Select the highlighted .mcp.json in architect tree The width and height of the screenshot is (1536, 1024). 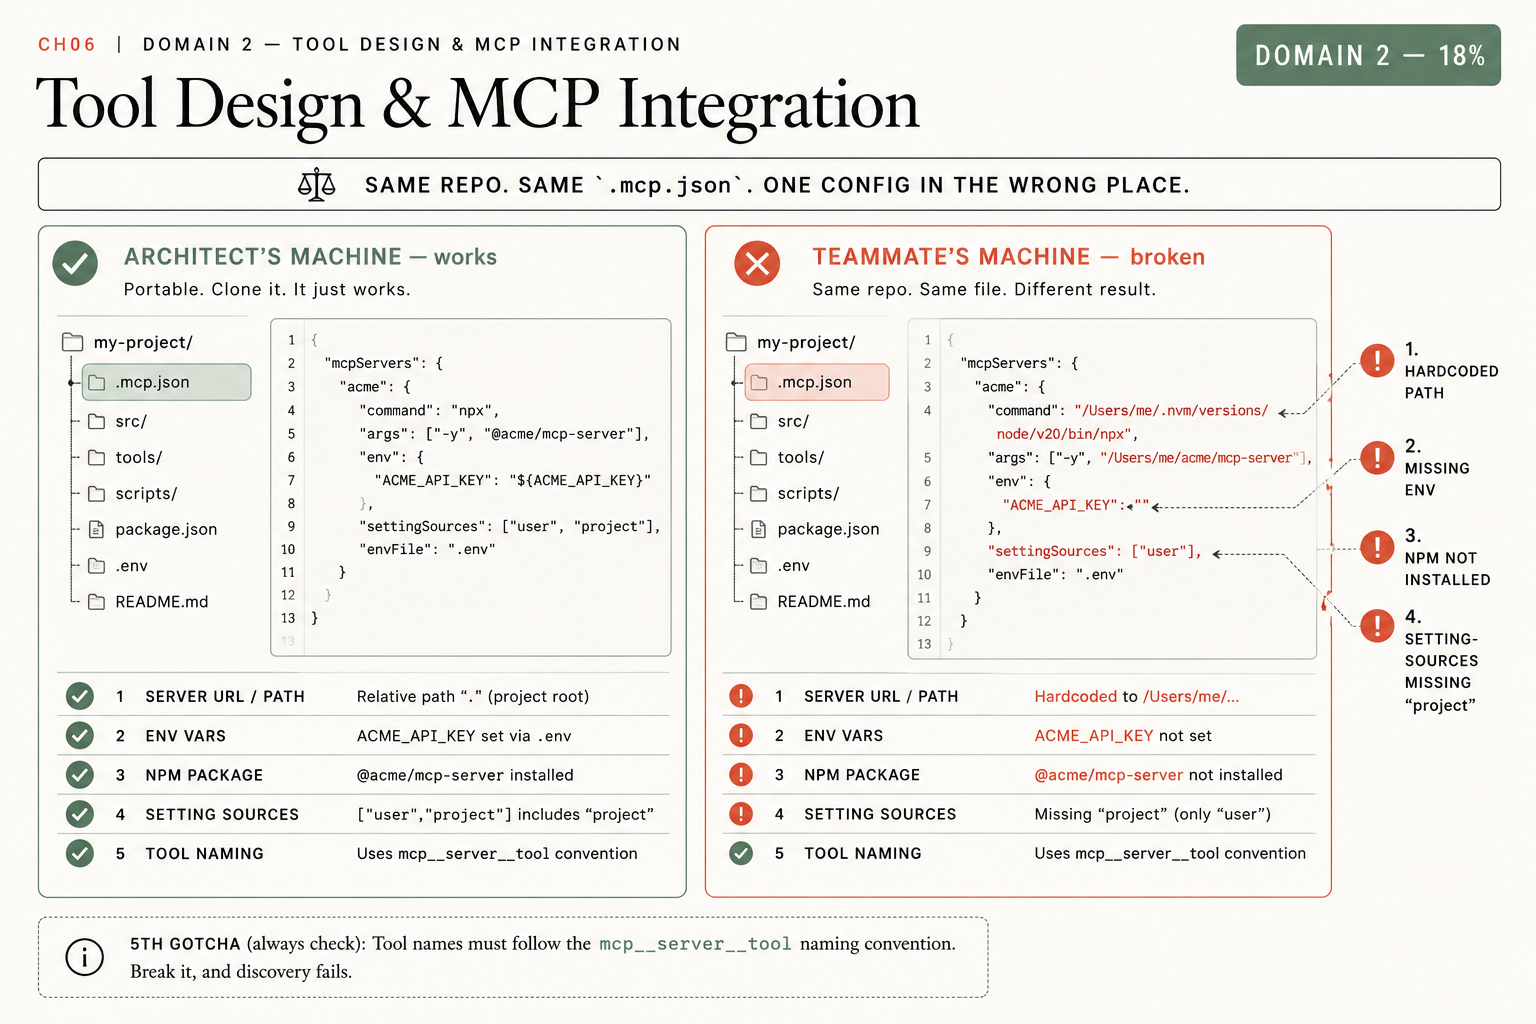click(x=166, y=382)
